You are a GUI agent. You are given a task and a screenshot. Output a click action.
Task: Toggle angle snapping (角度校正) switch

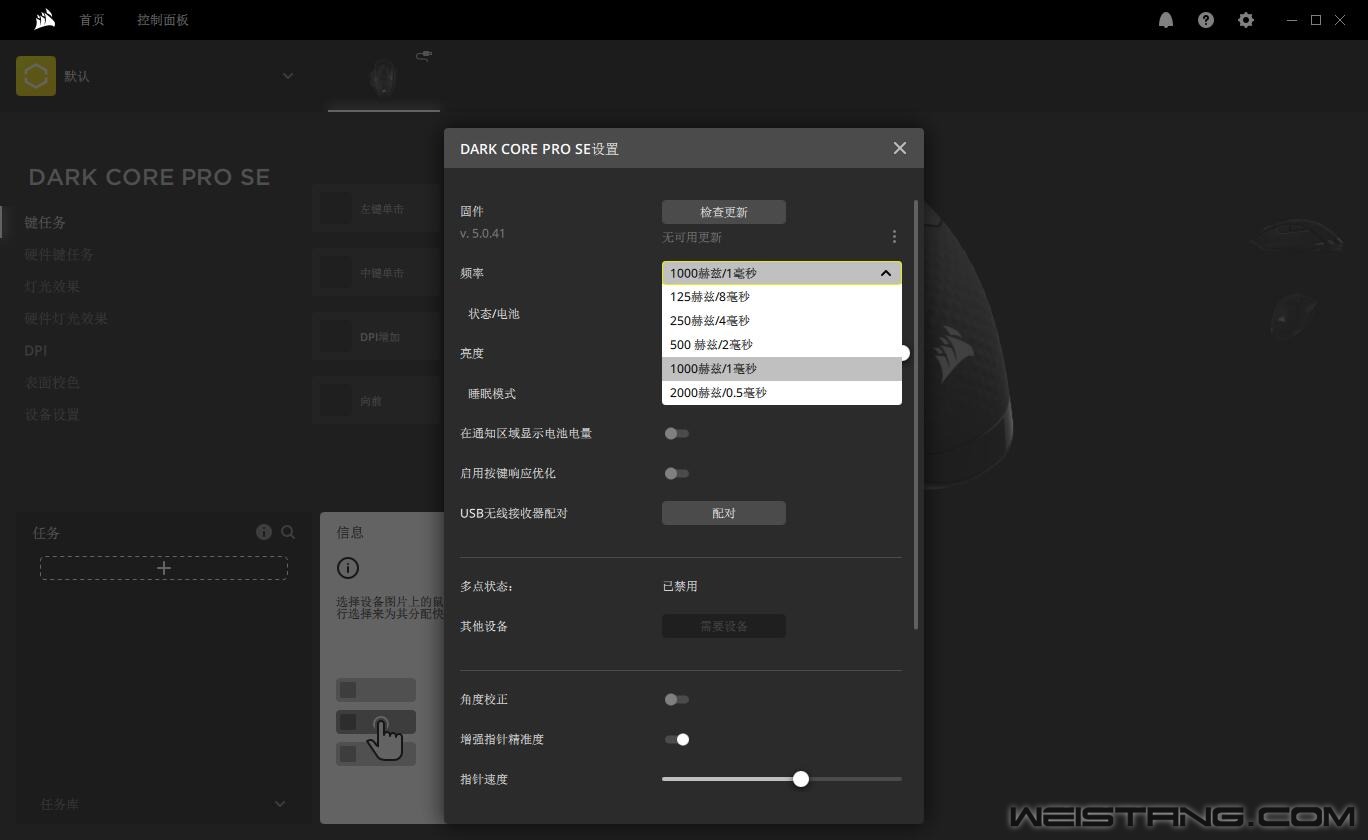(677, 699)
